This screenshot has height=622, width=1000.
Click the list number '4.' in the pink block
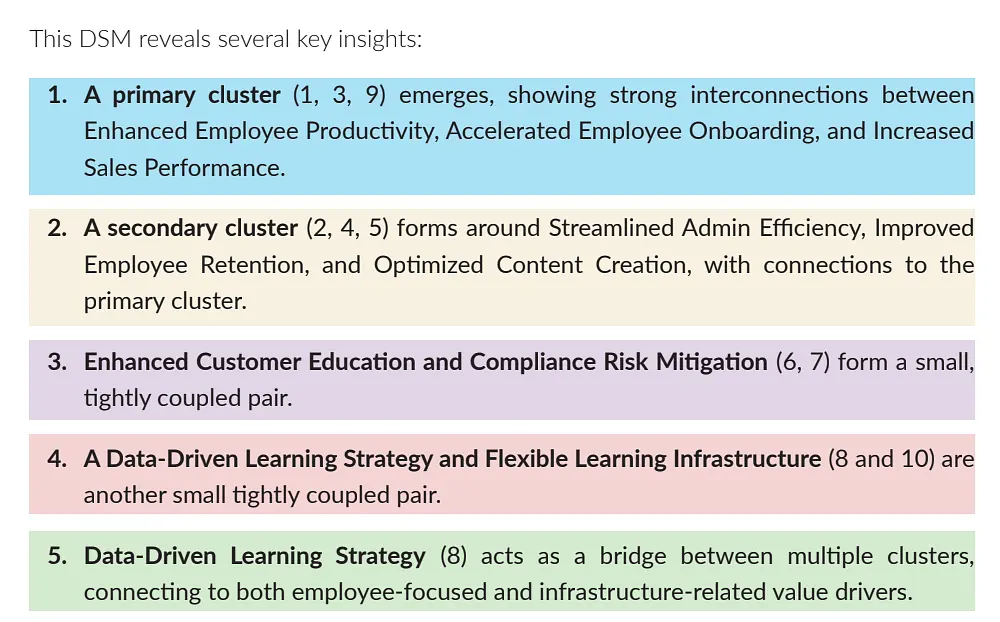[x=58, y=458]
